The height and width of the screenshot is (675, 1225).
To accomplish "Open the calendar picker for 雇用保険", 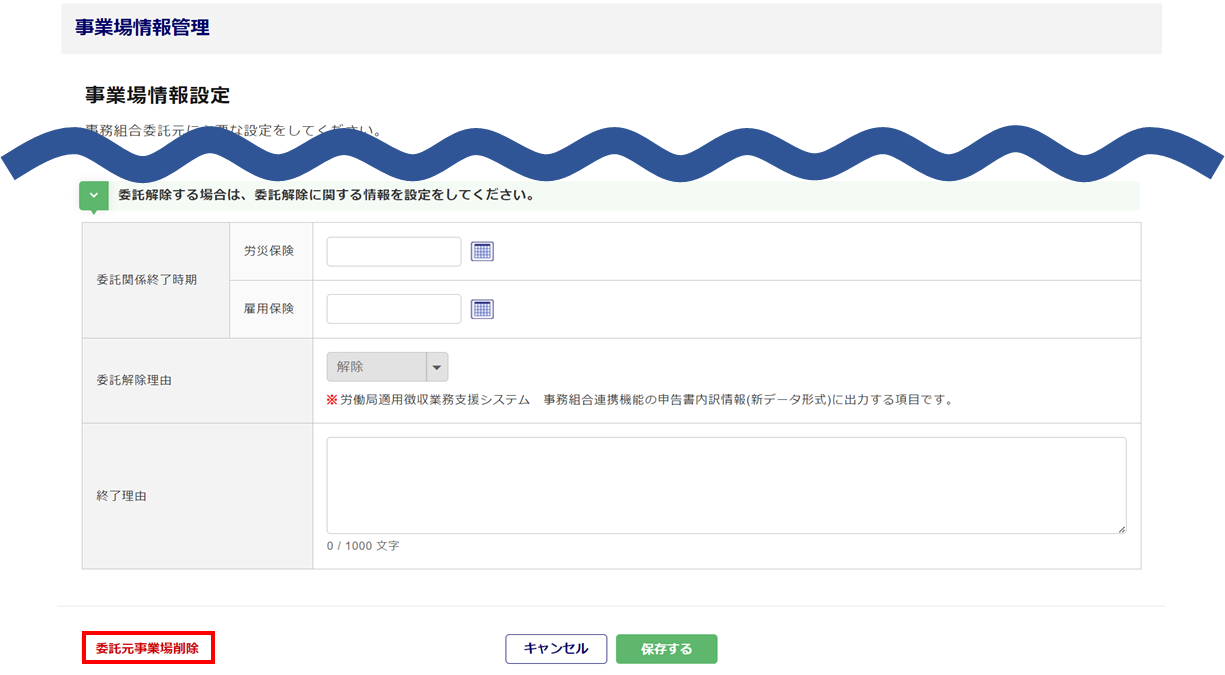I will [x=483, y=310].
